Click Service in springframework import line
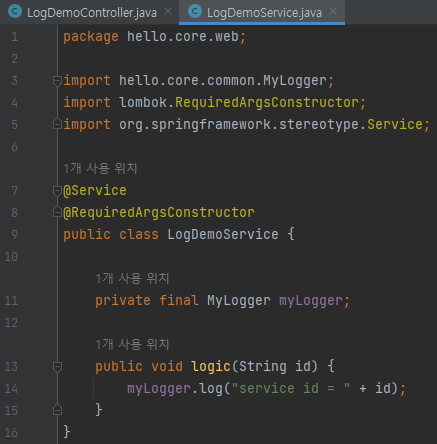This screenshot has height=444, width=437. tap(395, 125)
